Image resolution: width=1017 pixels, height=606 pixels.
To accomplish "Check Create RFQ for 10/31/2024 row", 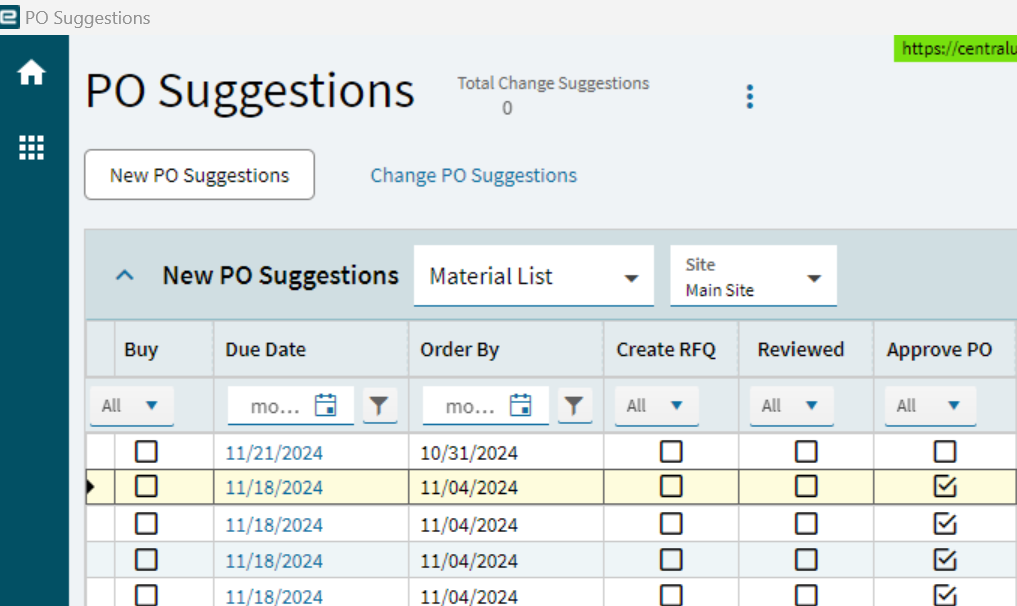I will click(671, 452).
